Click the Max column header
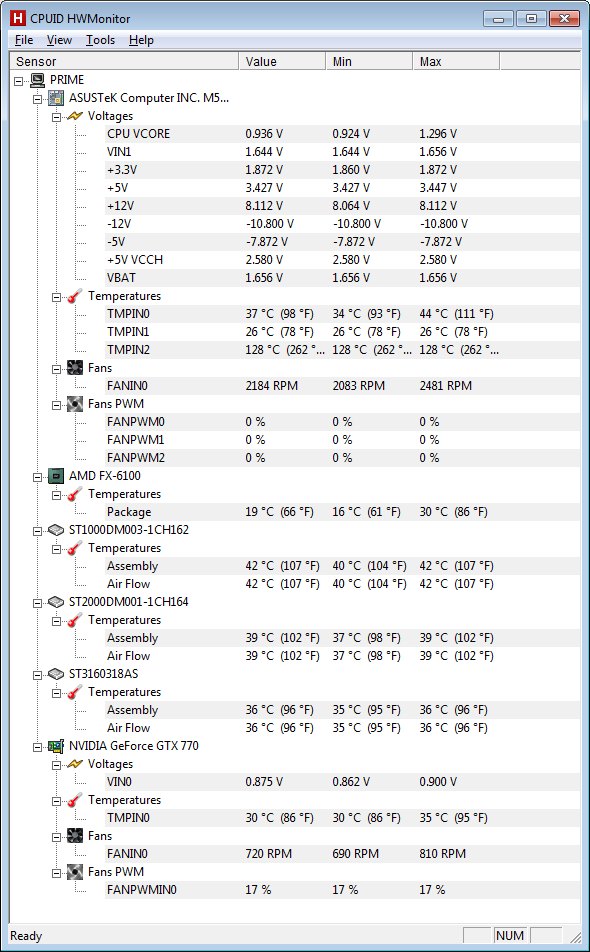The image size is (590, 952). click(x=456, y=61)
